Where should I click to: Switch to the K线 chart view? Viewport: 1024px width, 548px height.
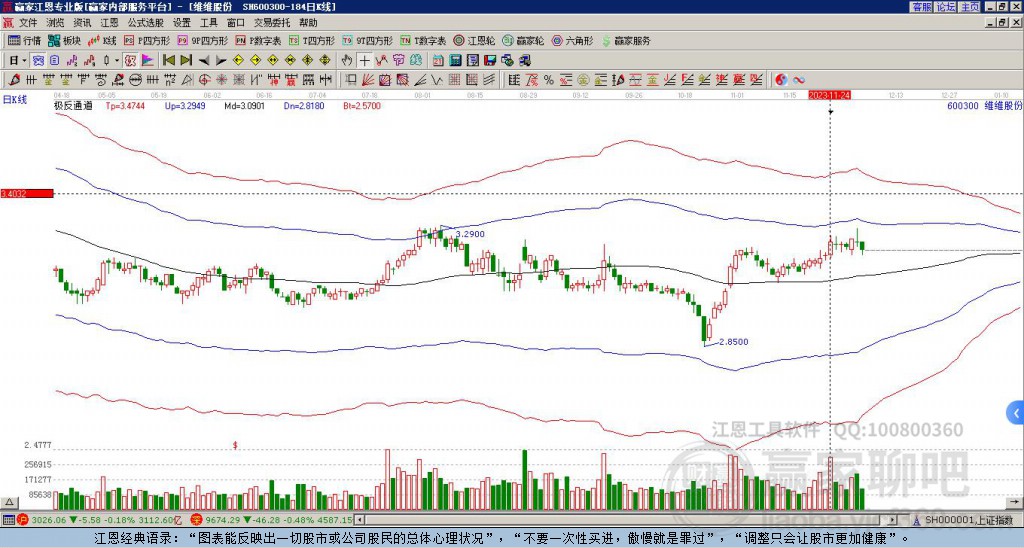click(102, 40)
